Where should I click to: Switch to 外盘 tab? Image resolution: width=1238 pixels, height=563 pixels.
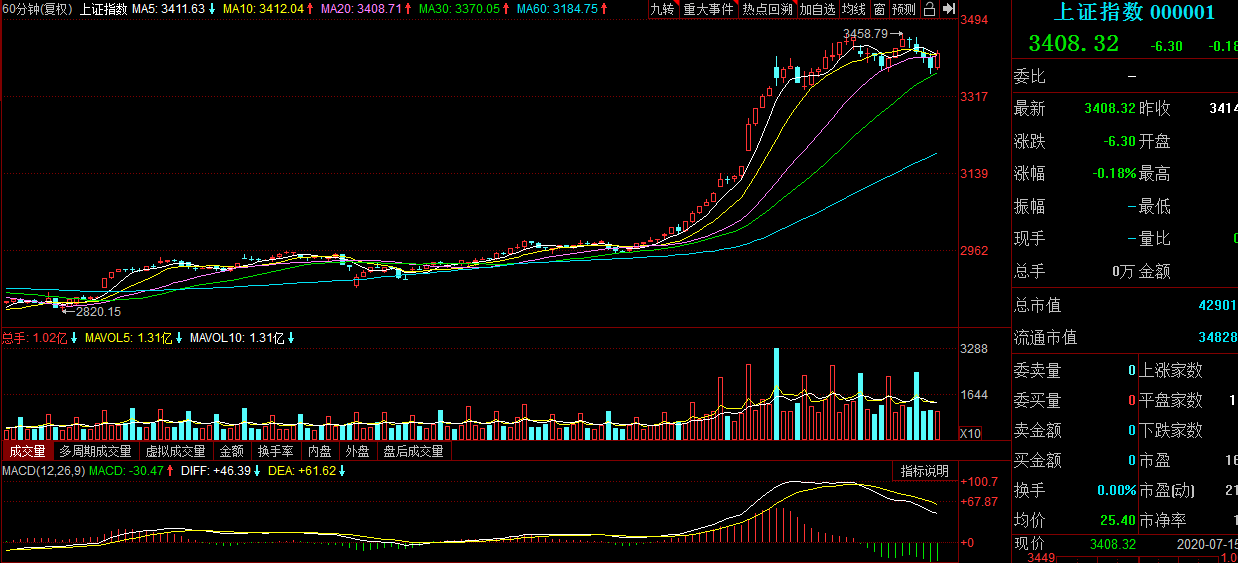pyautogui.click(x=357, y=451)
